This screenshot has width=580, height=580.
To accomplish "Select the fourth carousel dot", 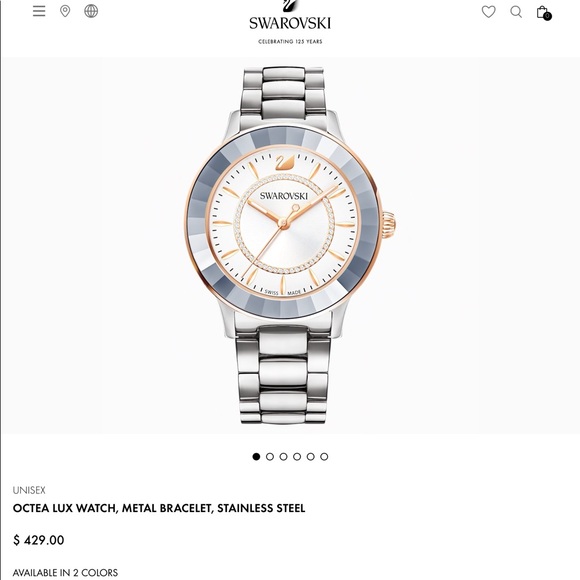I will pos(297,456).
